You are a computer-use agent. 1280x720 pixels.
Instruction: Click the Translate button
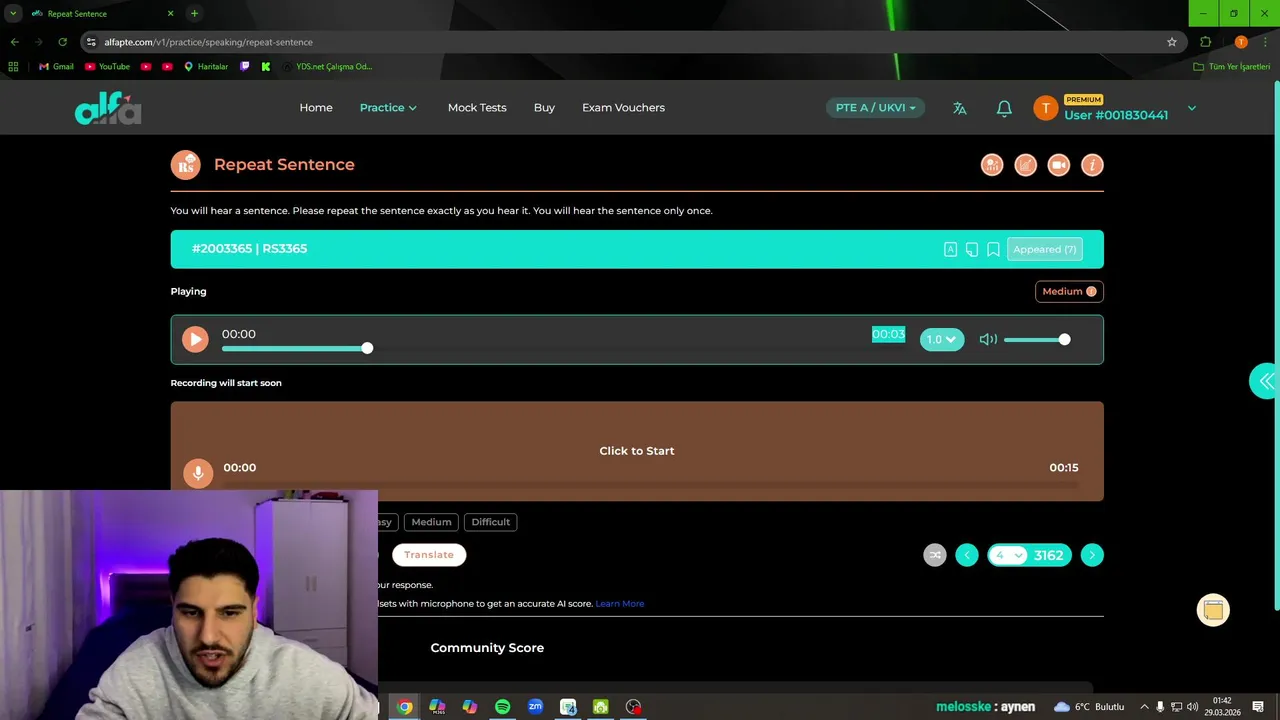coord(429,555)
